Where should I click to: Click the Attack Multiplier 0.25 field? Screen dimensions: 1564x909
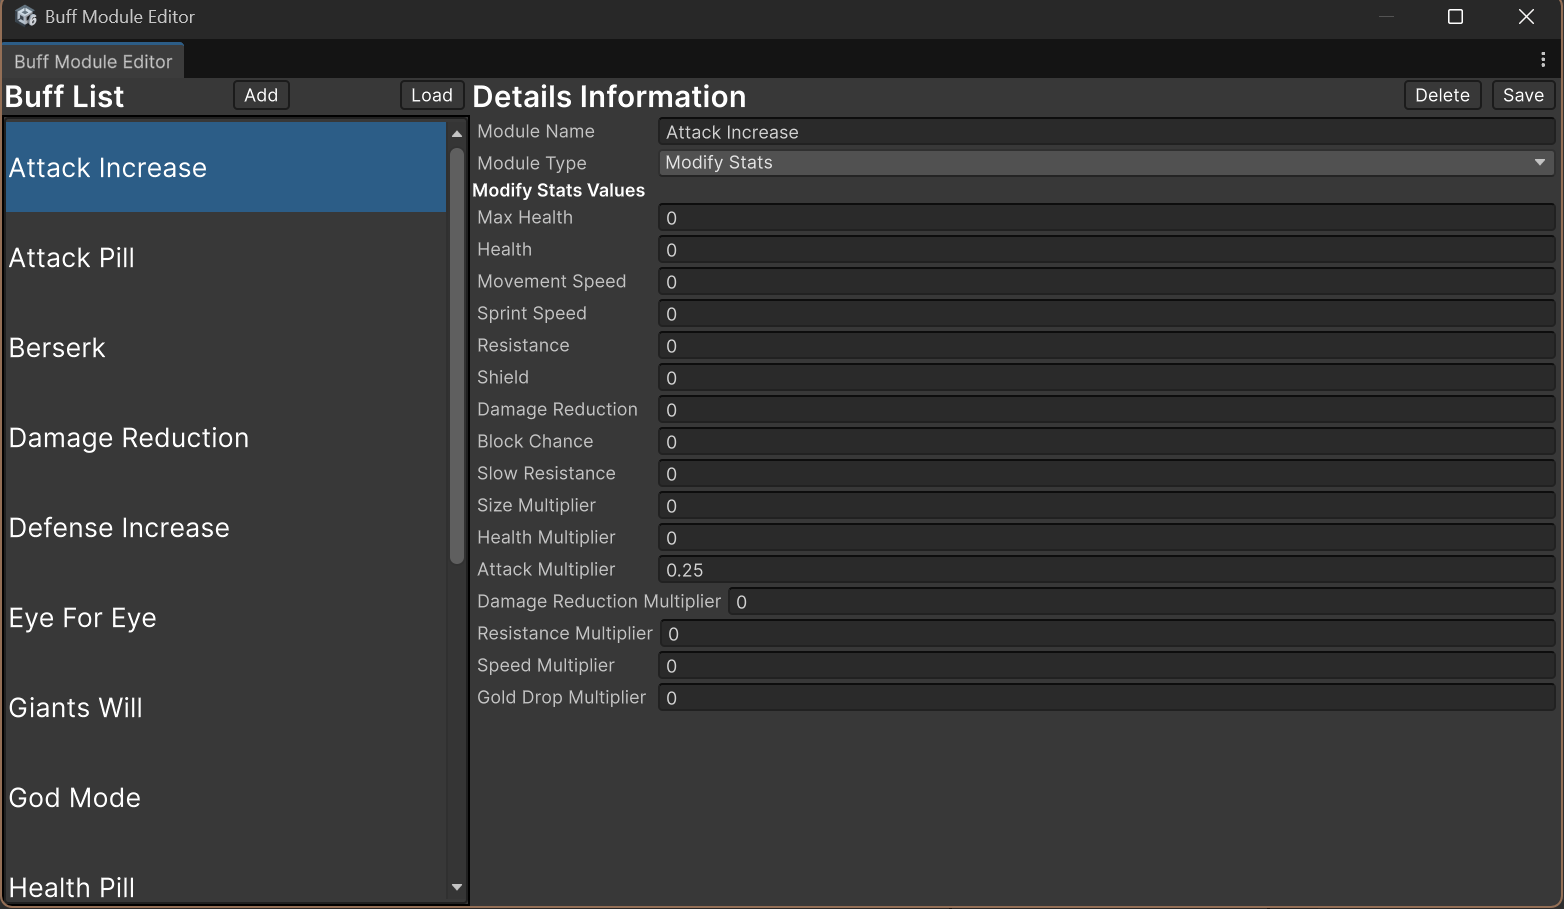point(1106,570)
